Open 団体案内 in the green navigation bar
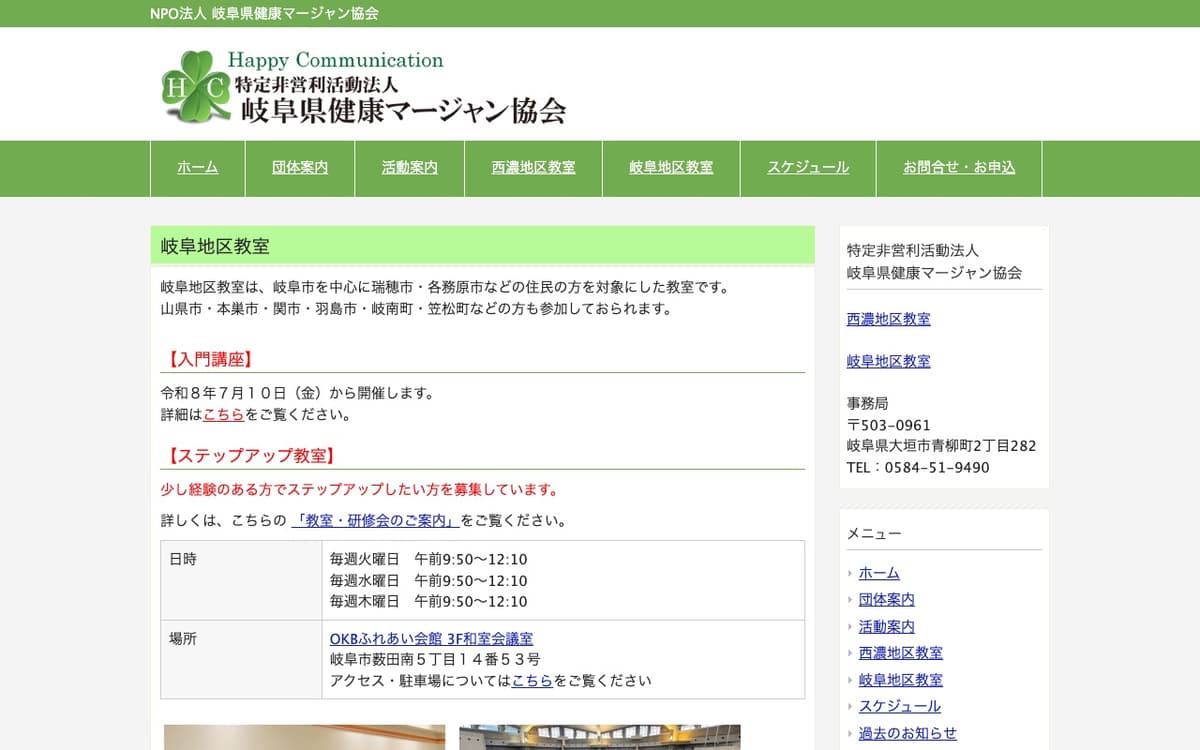The width and height of the screenshot is (1200, 750). pos(300,168)
